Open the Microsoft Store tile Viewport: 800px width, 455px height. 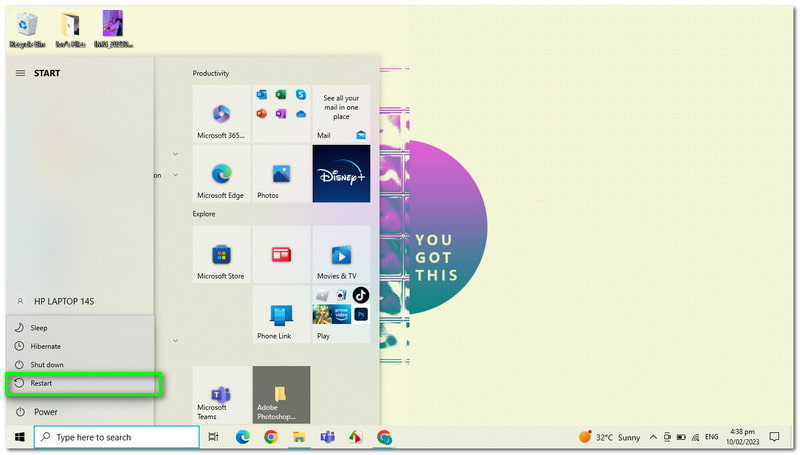tap(221, 254)
